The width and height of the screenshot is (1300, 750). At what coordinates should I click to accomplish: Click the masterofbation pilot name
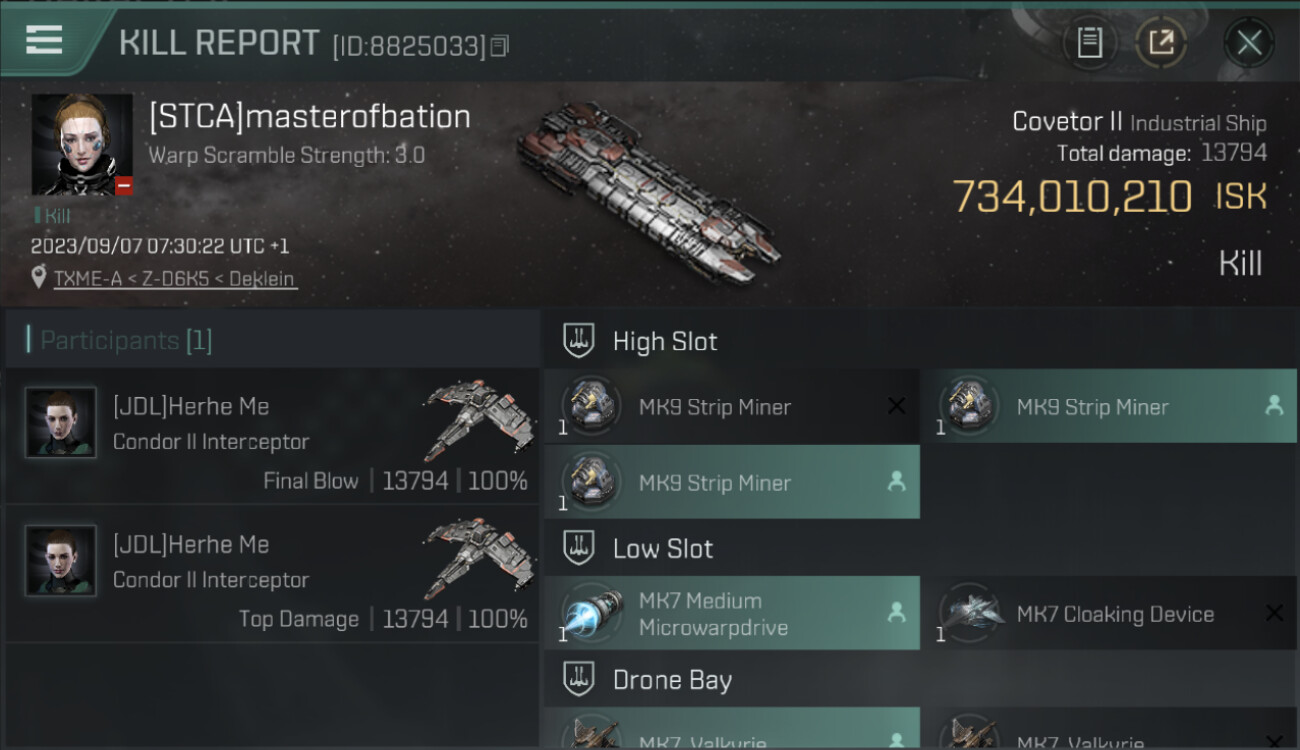click(x=309, y=117)
